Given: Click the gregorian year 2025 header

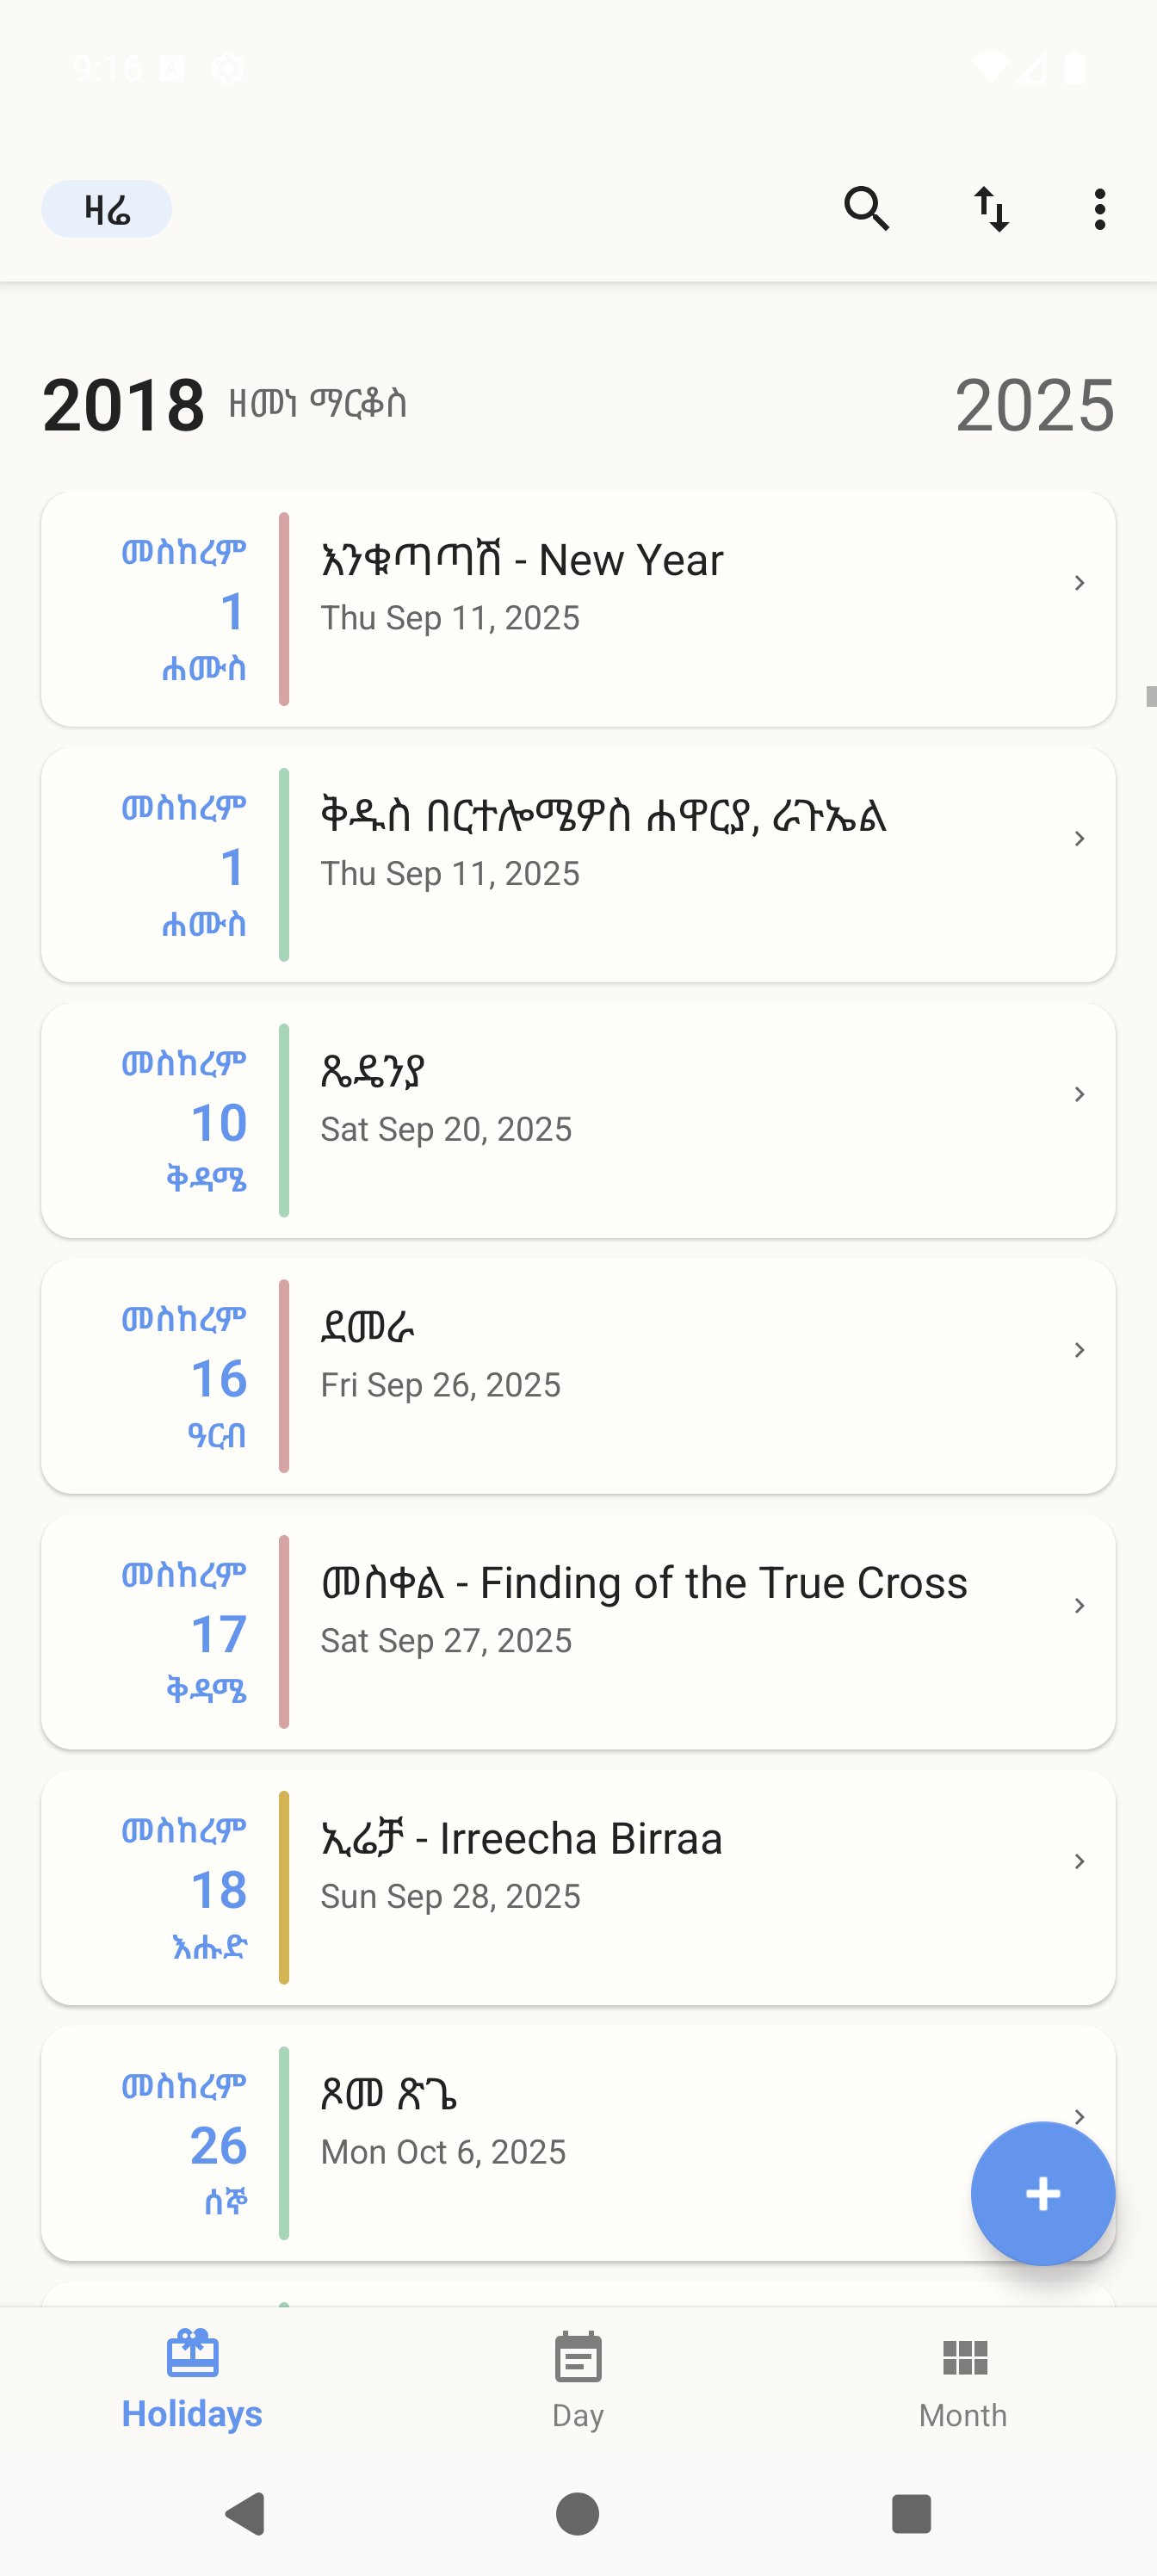Looking at the screenshot, I should click(1034, 405).
